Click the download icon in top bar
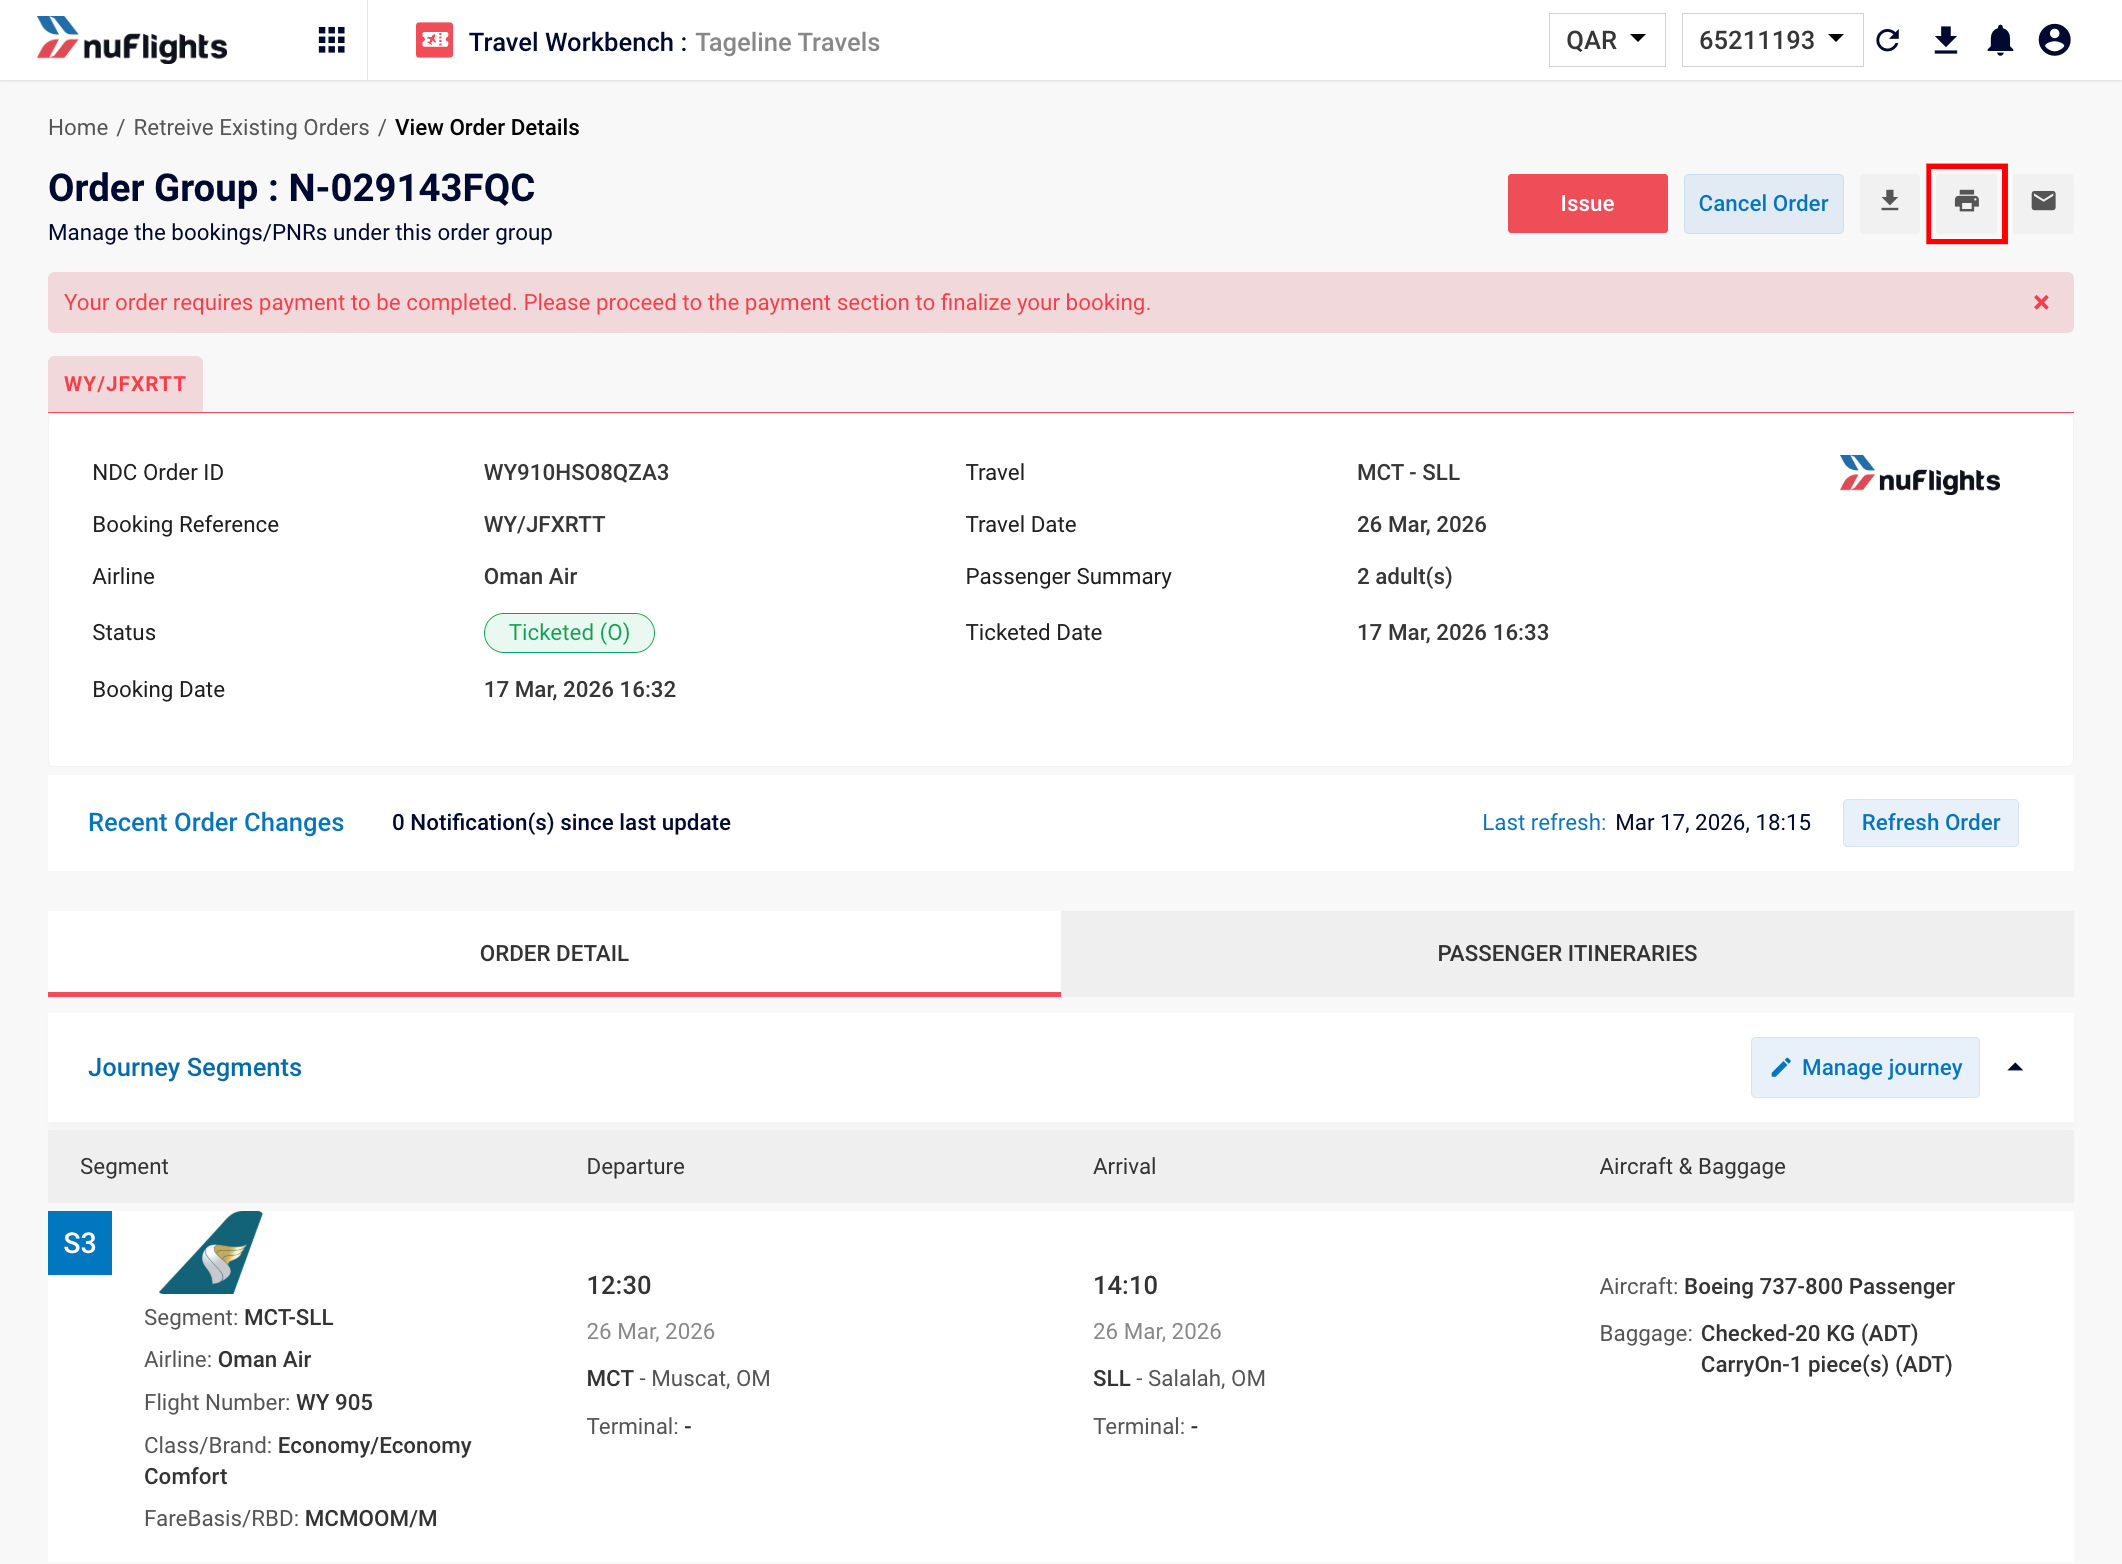Image resolution: width=2122 pixels, height=1564 pixels. 1945,40
